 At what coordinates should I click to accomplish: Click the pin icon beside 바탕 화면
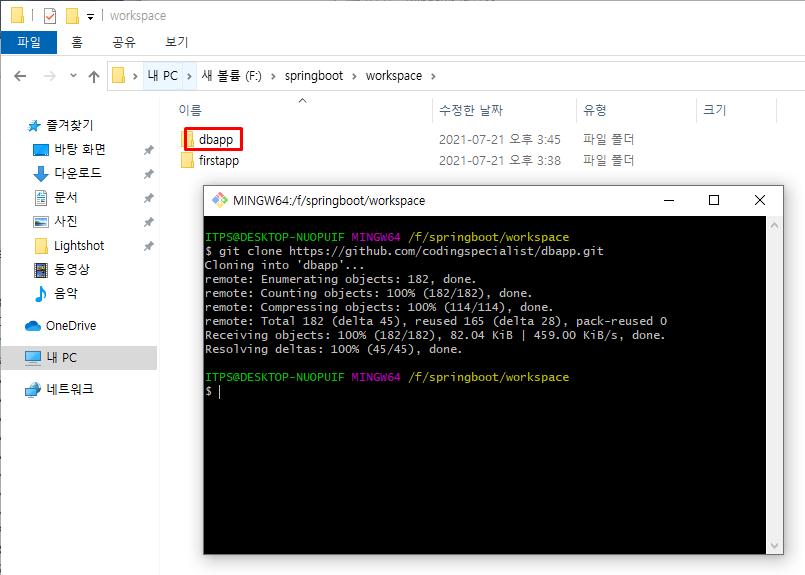tap(148, 150)
